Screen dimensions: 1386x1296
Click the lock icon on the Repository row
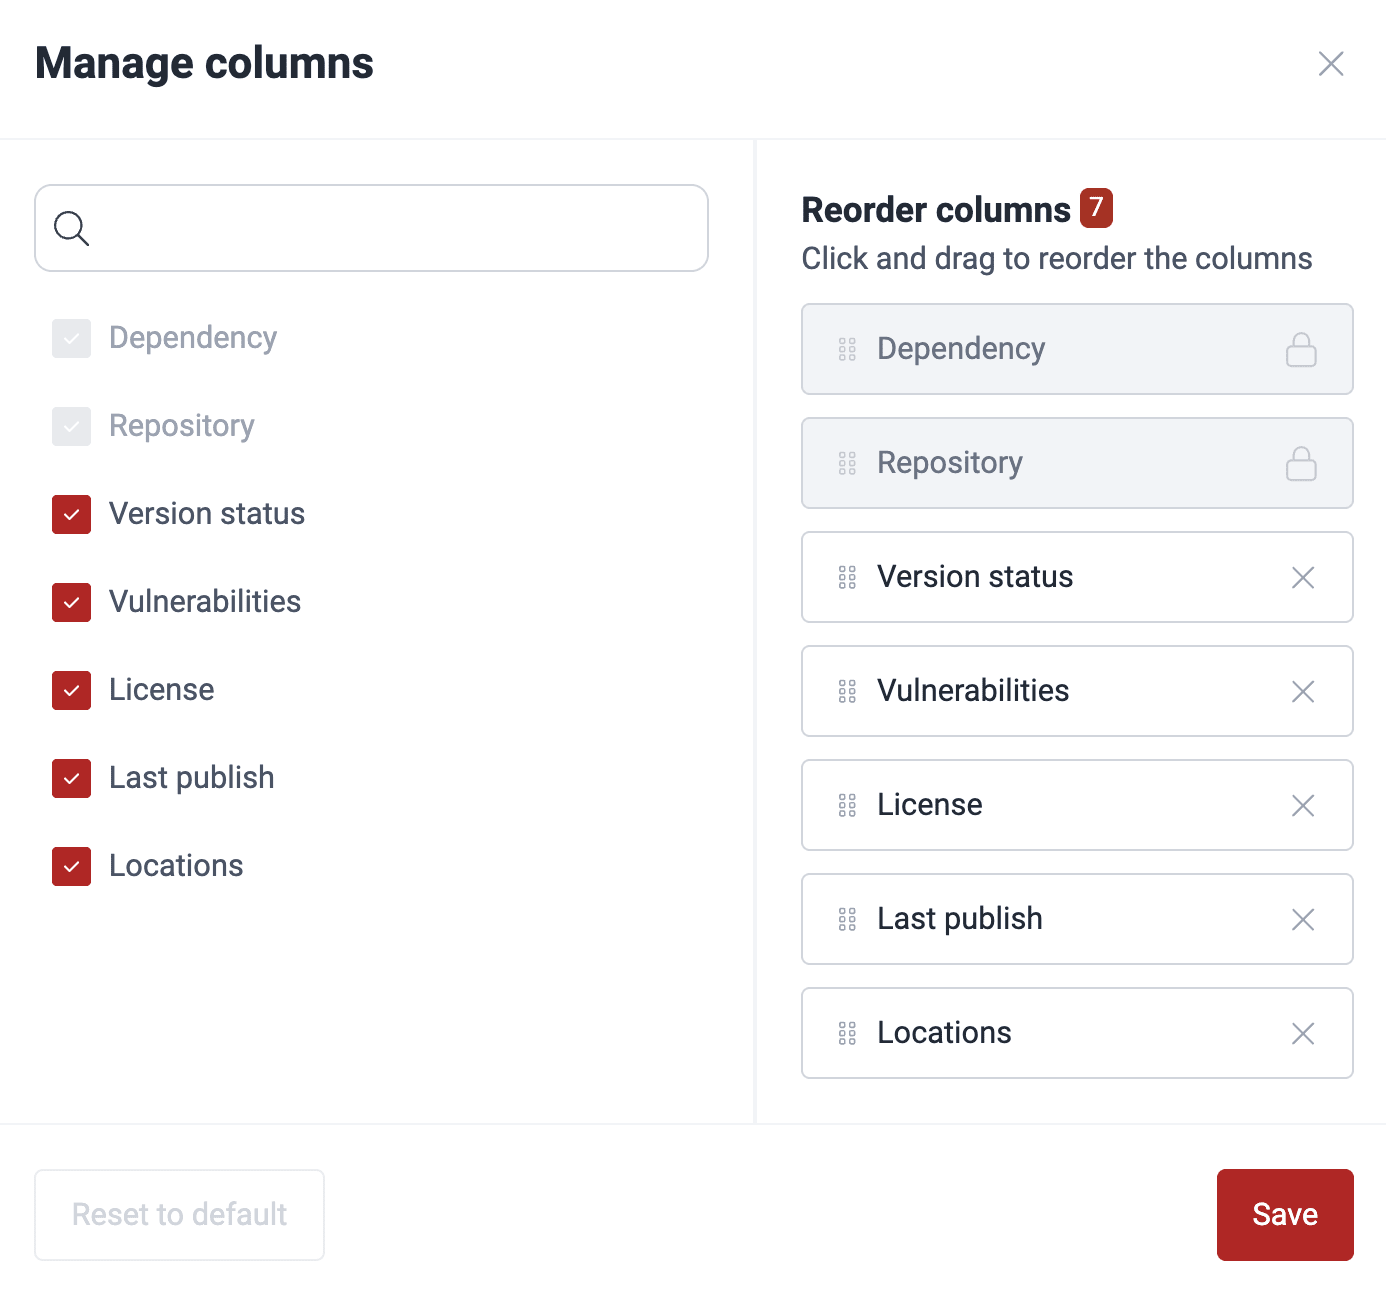[1301, 463]
